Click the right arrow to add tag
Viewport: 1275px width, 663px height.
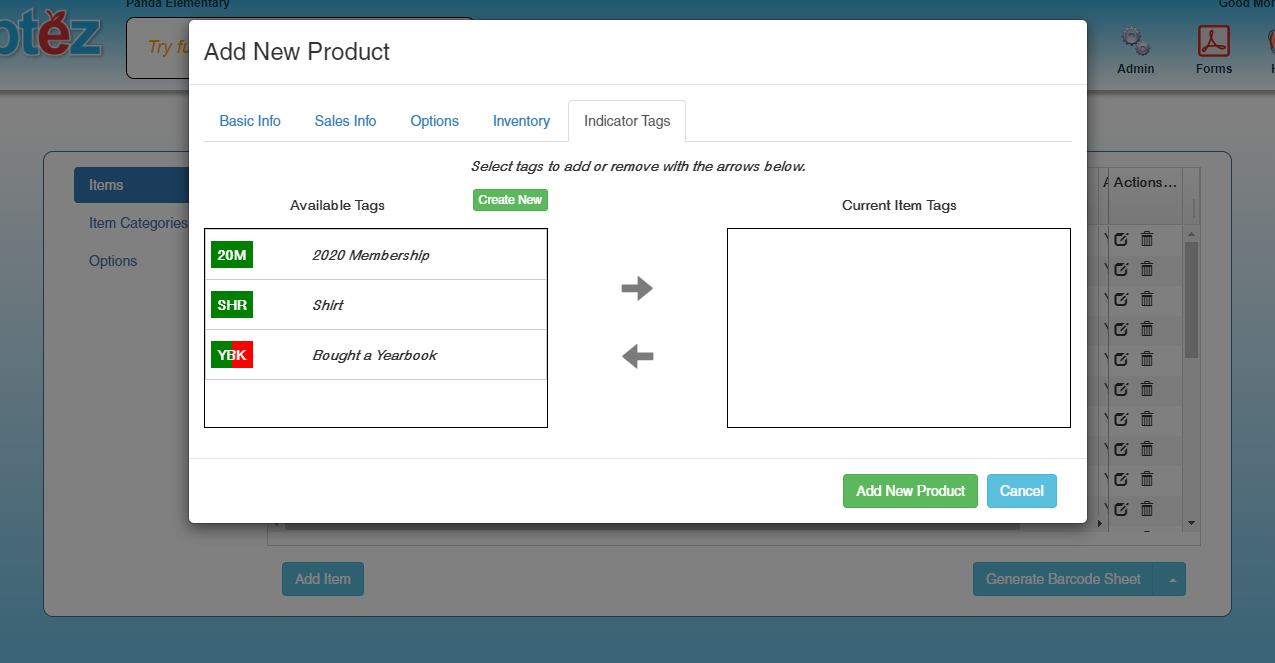[x=637, y=289]
